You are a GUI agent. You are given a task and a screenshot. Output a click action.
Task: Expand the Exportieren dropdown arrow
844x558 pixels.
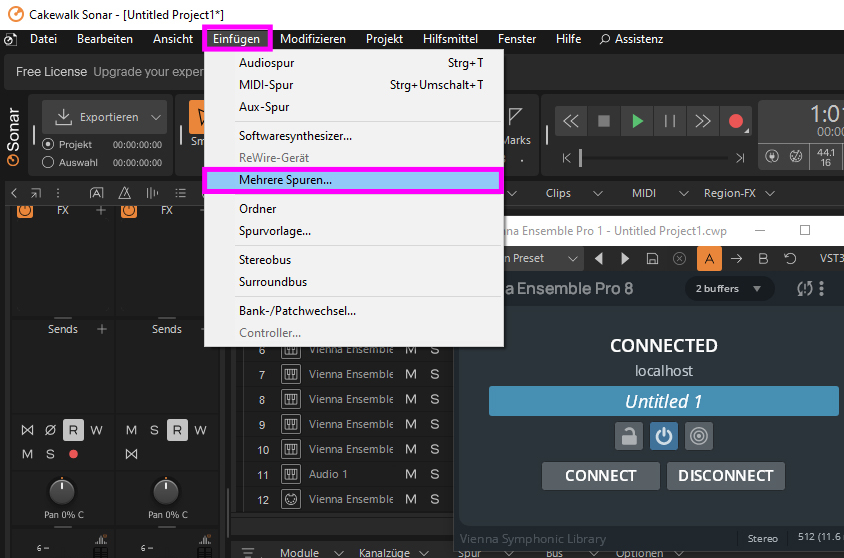coord(156,117)
